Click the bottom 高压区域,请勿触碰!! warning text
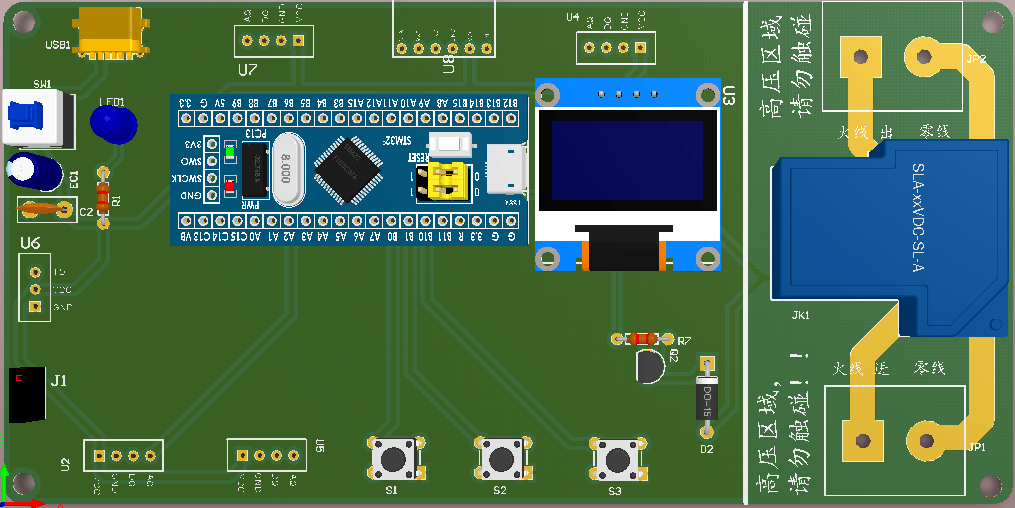 coord(785,423)
